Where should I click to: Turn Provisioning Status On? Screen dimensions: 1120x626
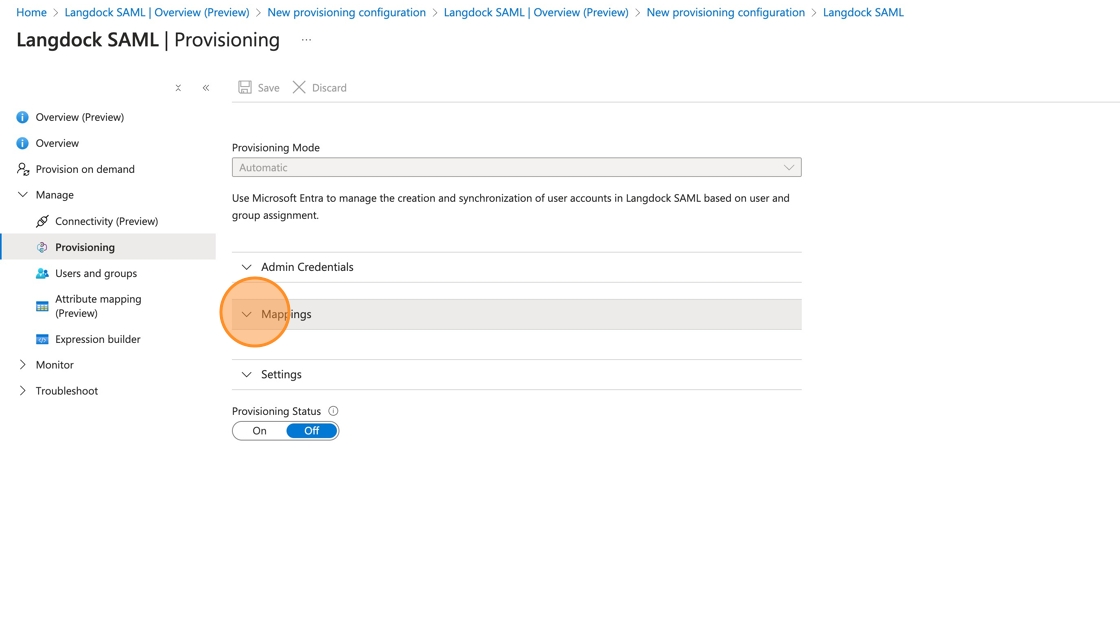point(259,431)
